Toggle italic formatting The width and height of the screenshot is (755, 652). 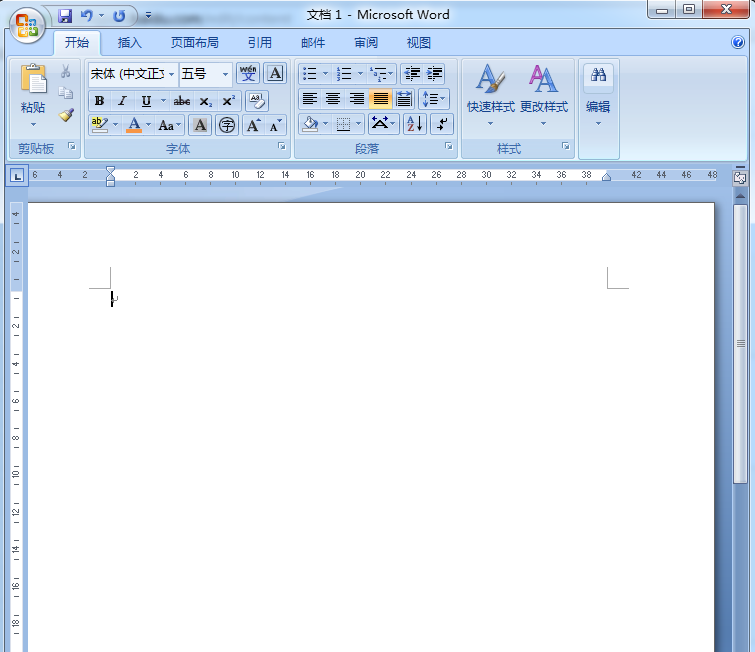122,101
